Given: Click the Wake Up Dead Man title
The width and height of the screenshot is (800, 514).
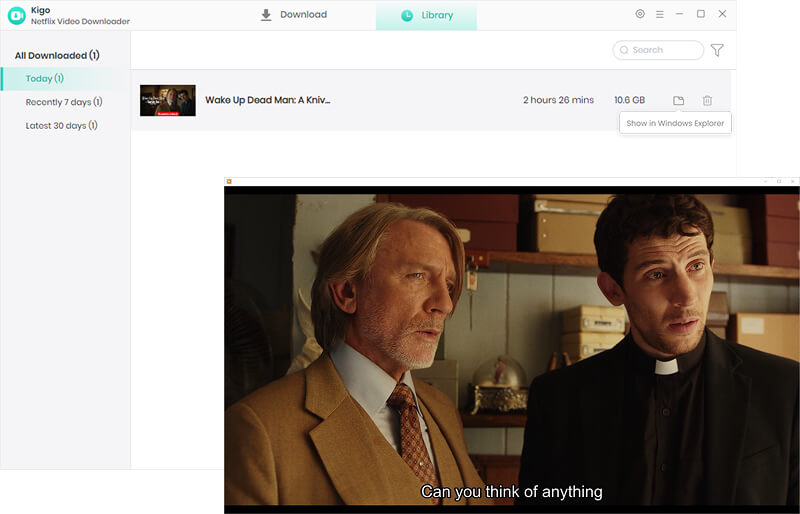Looking at the screenshot, I should pyautogui.click(x=268, y=100).
